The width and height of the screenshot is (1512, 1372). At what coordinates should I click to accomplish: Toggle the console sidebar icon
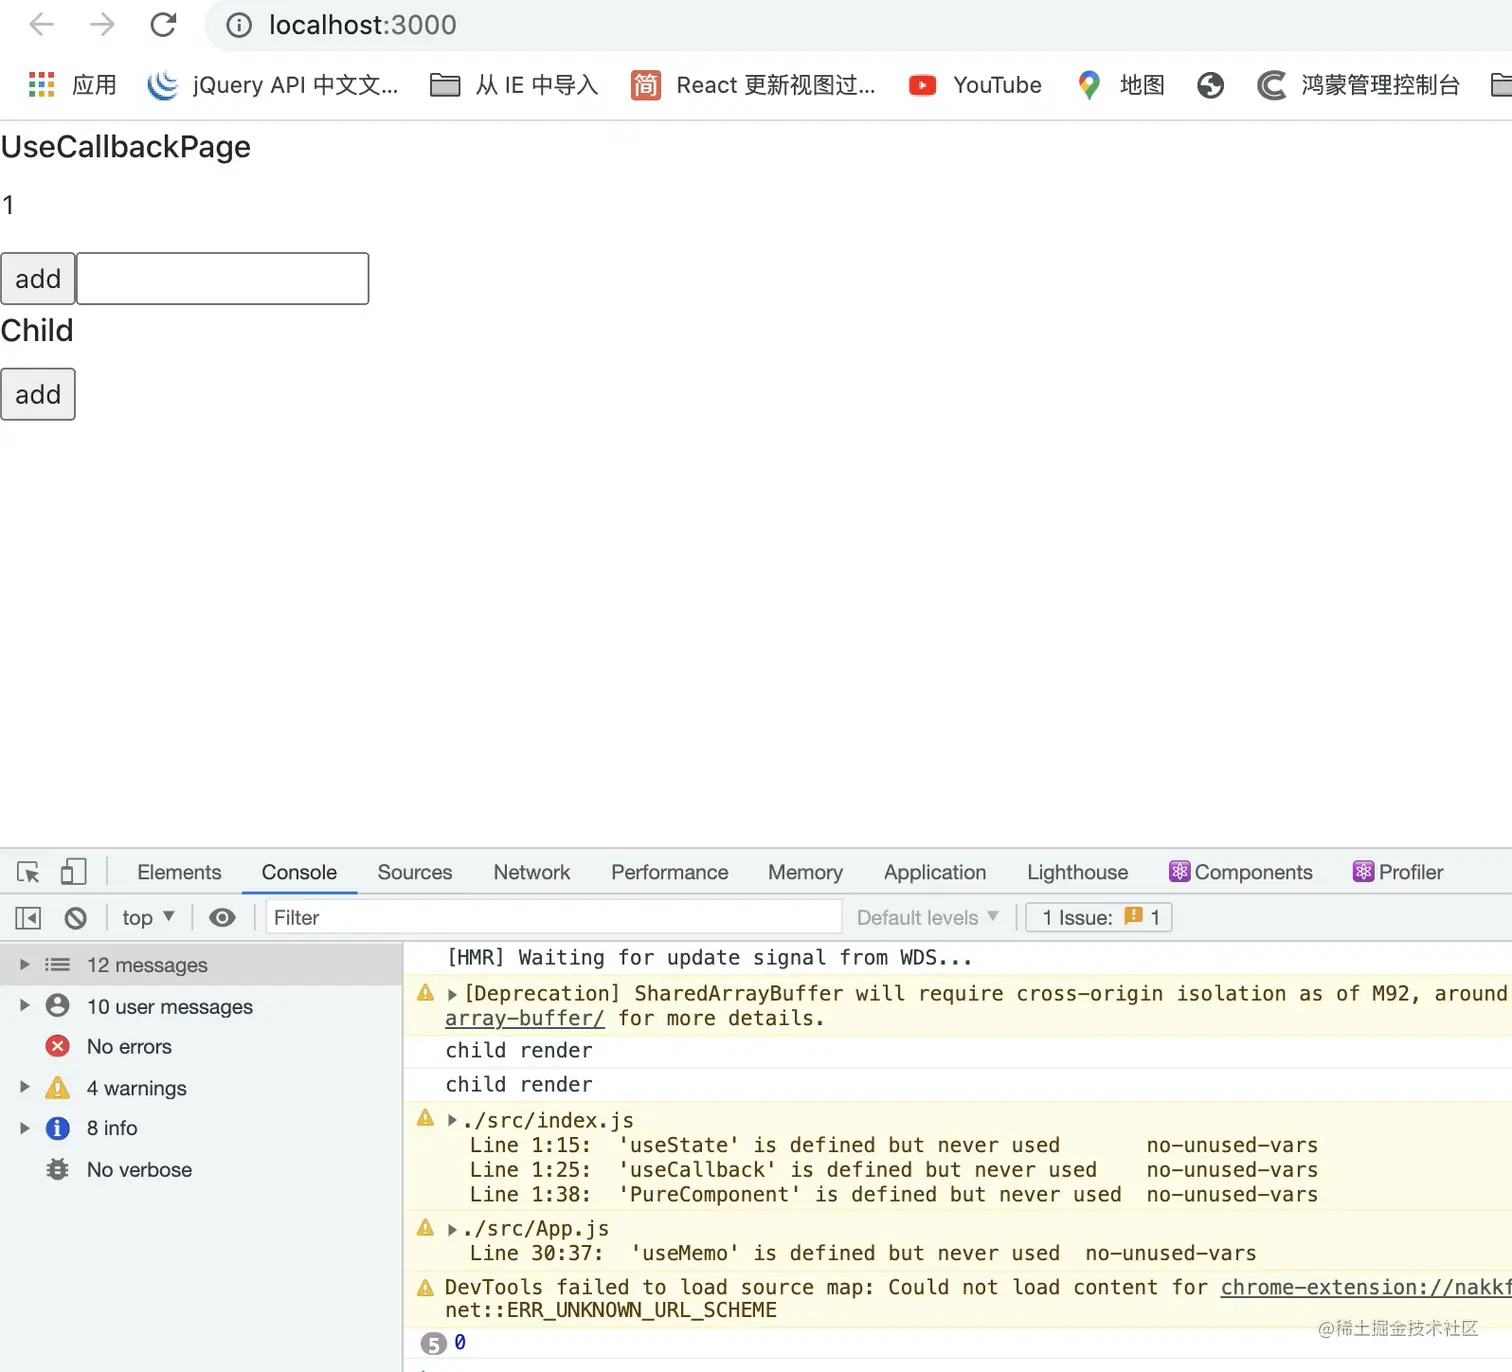click(x=28, y=917)
